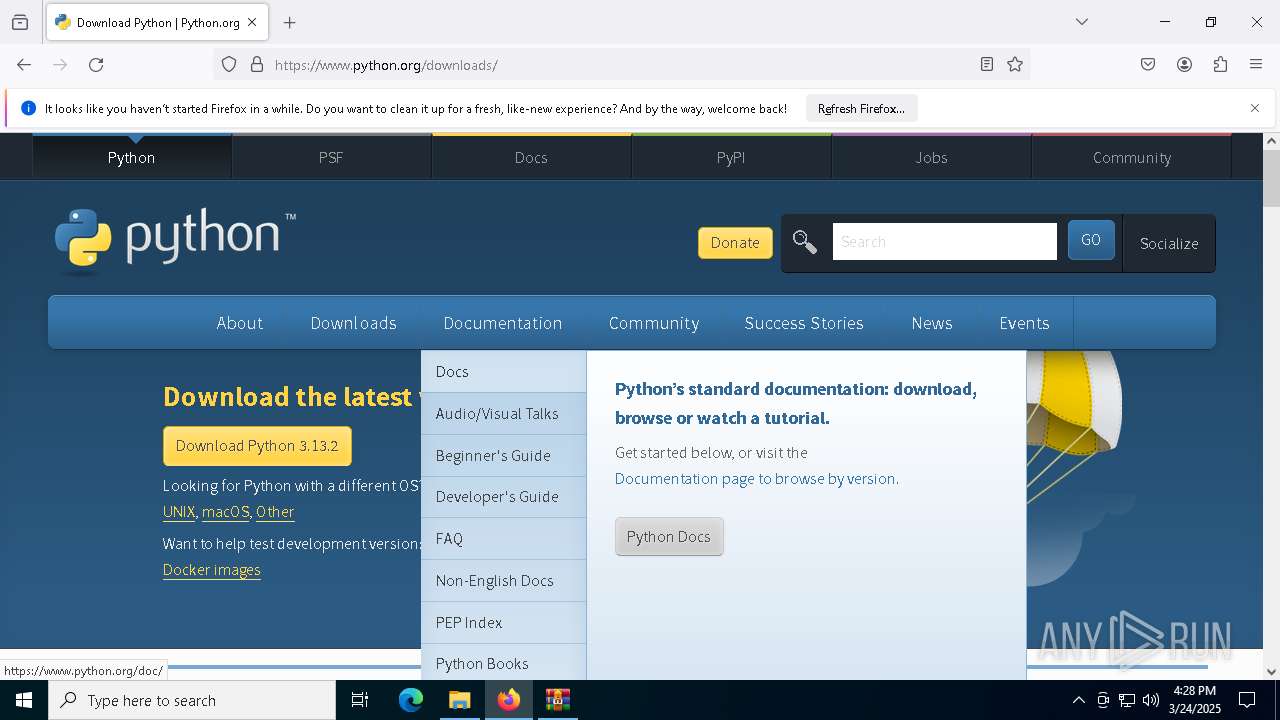Go back to the previous page
The width and height of the screenshot is (1280, 720).
click(24, 65)
